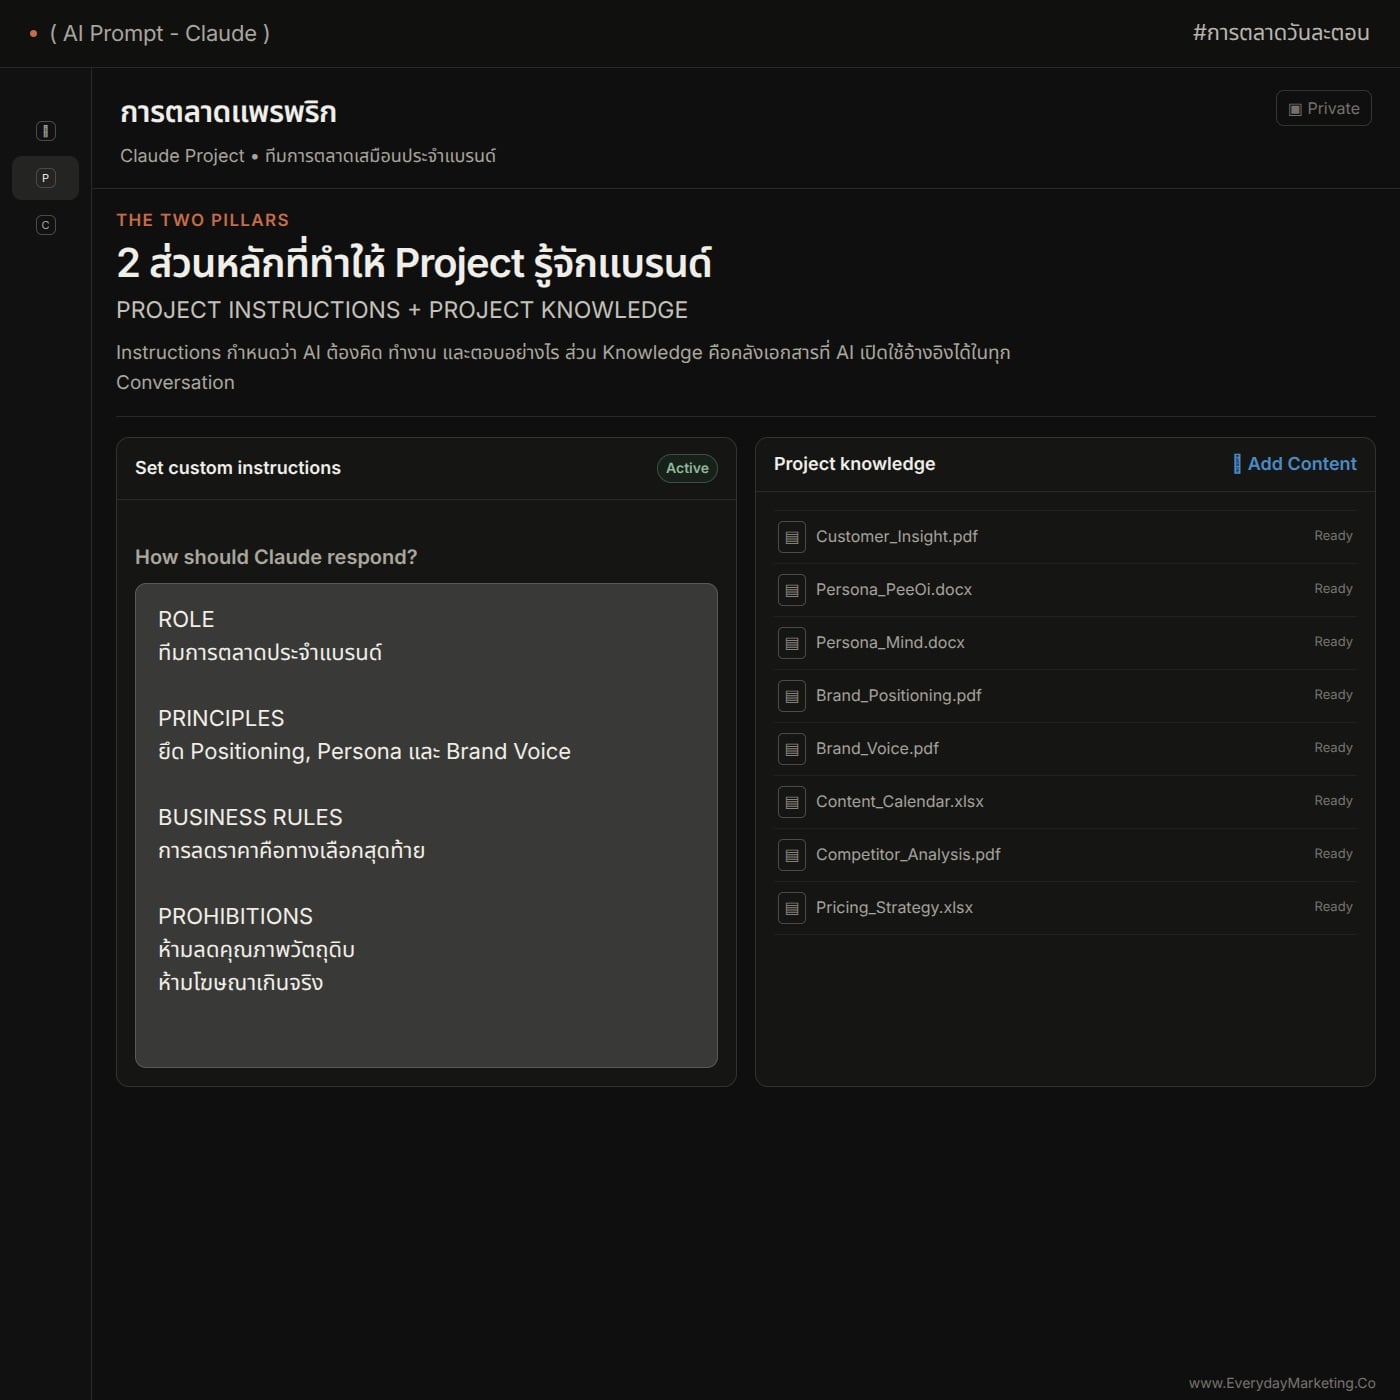This screenshot has width=1400, height=1400.
Task: Click the file icon for Content_Calendar.xlsx
Action: click(792, 802)
